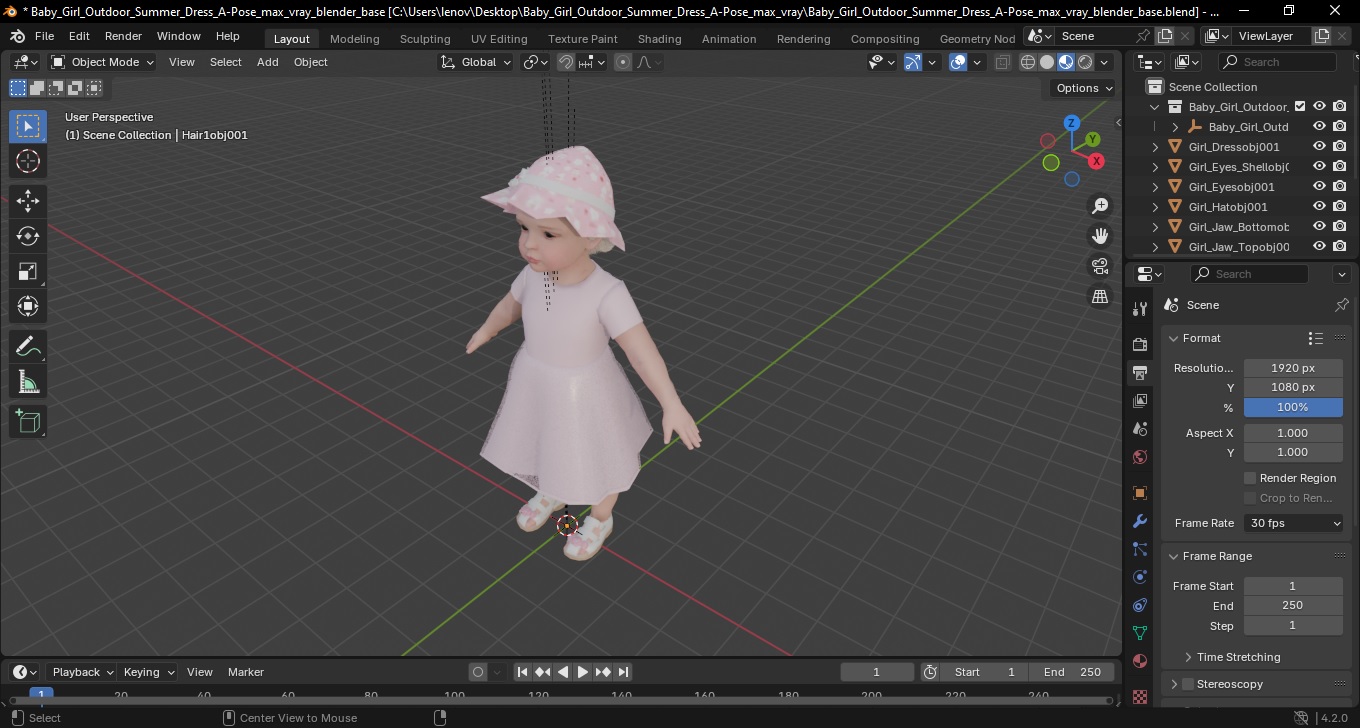Pin the Scene properties panel
The image size is (1360, 728).
[x=1341, y=305]
